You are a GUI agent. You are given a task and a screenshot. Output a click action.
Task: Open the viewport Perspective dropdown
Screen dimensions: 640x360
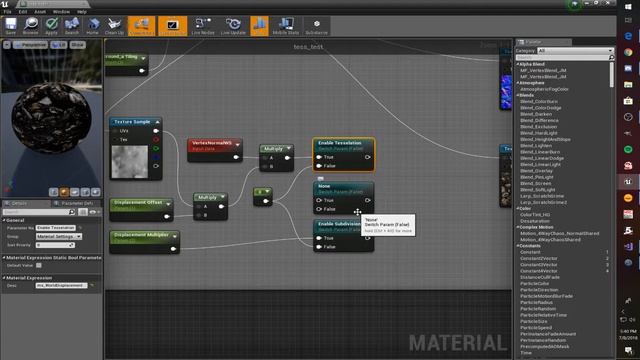[30, 44]
